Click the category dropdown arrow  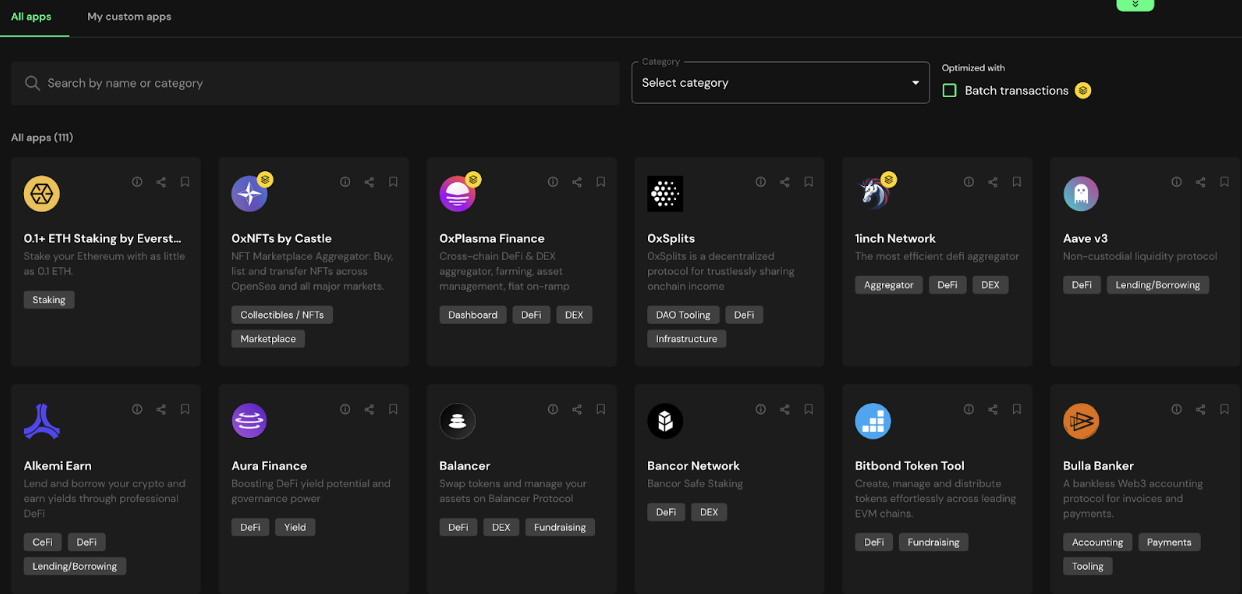[915, 83]
